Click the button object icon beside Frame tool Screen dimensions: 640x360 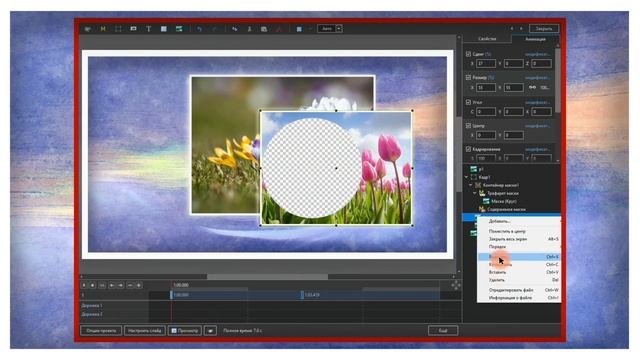pos(133,29)
